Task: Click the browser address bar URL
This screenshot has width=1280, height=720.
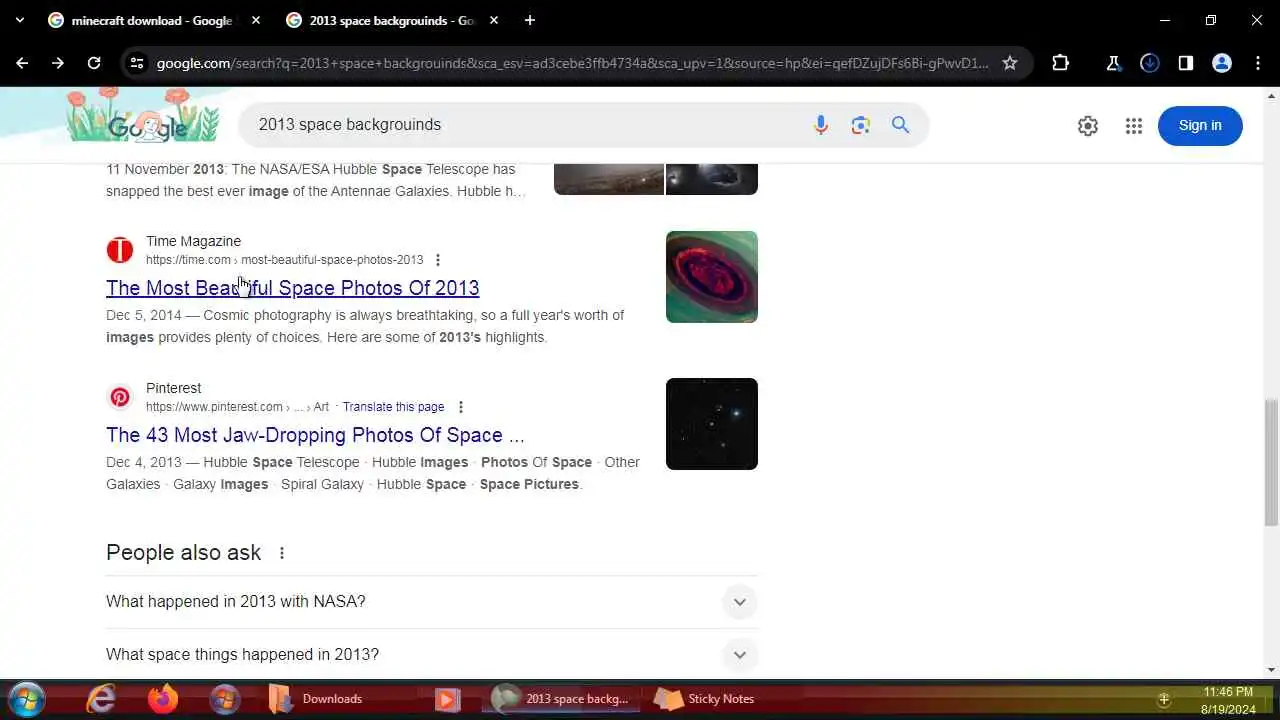Action: coord(572,63)
